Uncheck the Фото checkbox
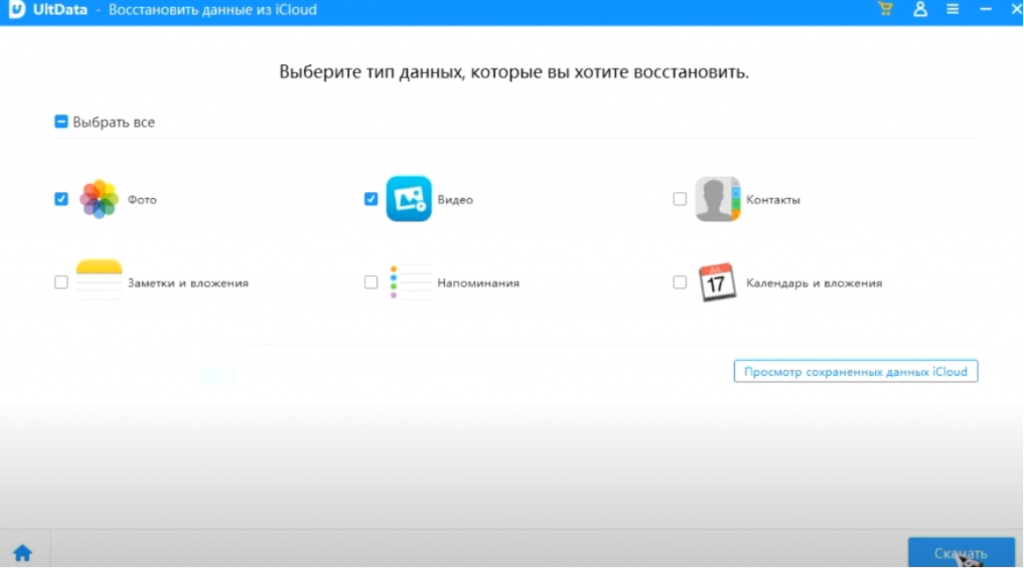The height and width of the screenshot is (568, 1024). [61, 199]
